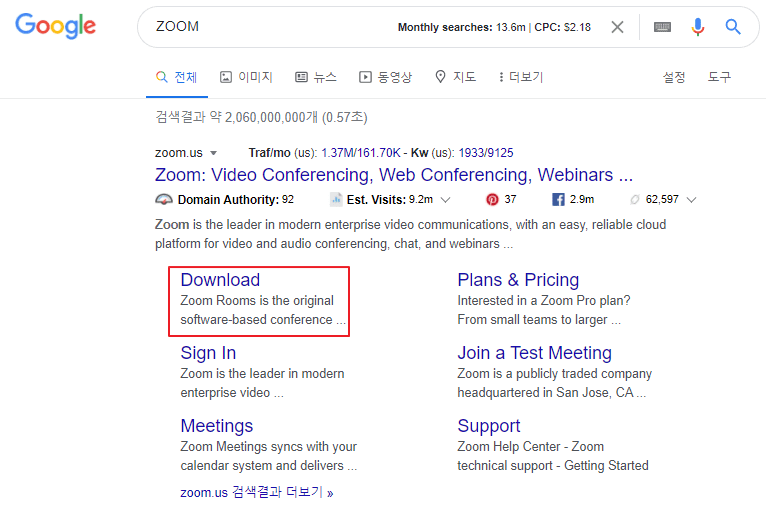The image size is (766, 508).
Task: Expand the 더보기 menu
Action: click(521, 77)
